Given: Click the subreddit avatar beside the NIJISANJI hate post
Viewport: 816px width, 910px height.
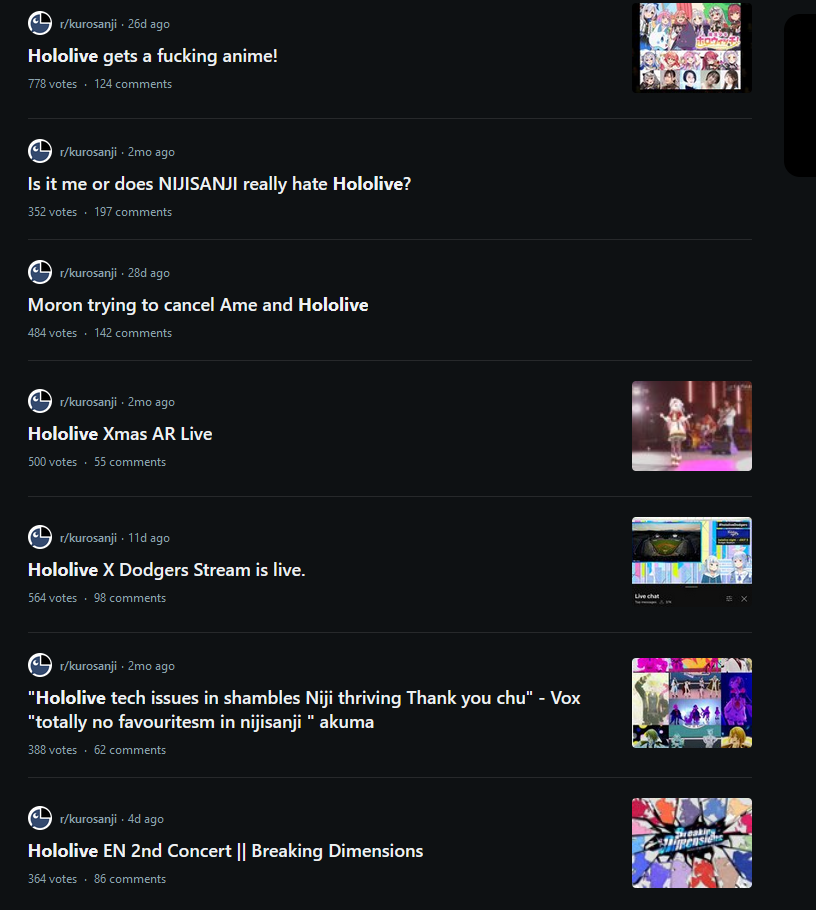Looking at the screenshot, I should pos(40,151).
